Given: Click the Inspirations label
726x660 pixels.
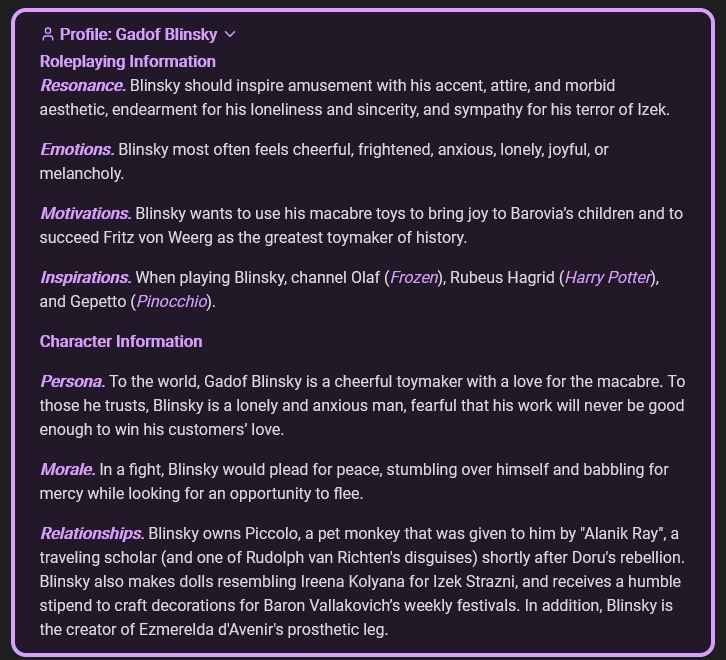Looking at the screenshot, I should 85,277.
